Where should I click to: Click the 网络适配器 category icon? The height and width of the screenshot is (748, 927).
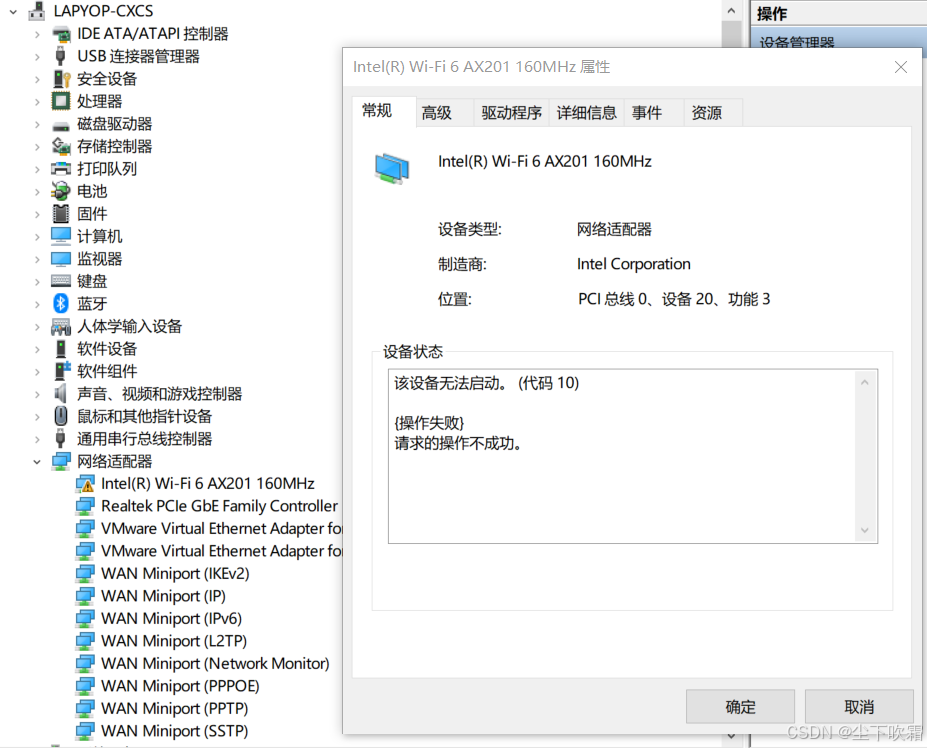(x=61, y=461)
